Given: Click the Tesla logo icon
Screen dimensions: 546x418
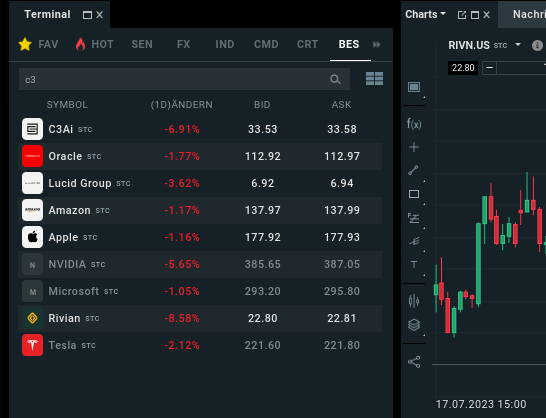Looking at the screenshot, I should point(32,345).
